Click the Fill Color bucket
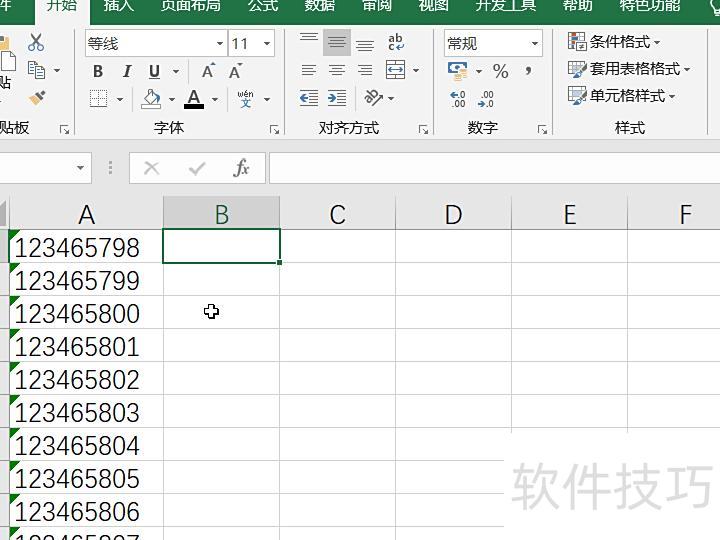This screenshot has height=540, width=720. click(151, 98)
